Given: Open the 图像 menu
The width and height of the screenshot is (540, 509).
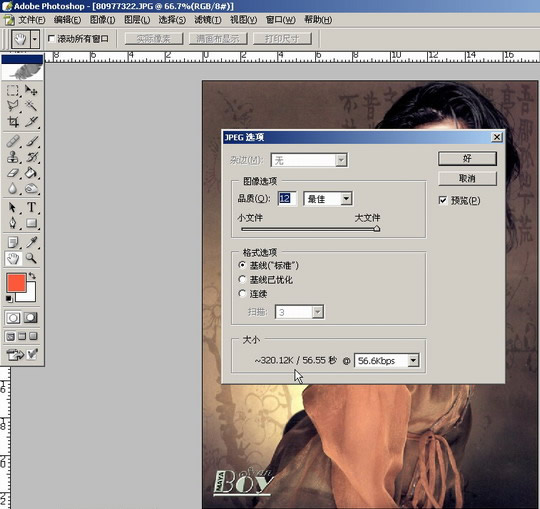Looking at the screenshot, I should coord(103,20).
